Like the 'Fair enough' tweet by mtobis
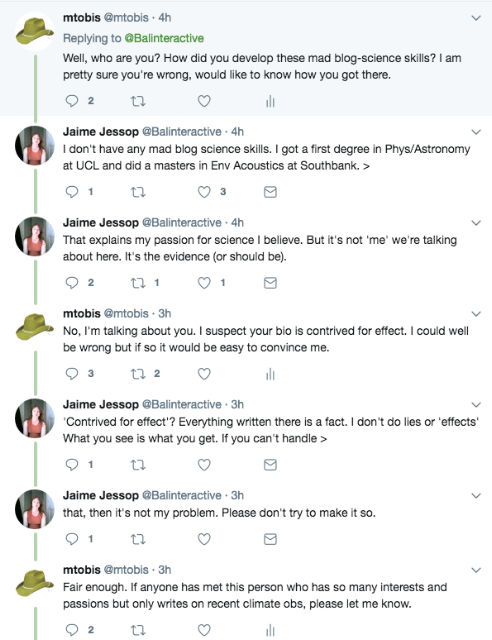This screenshot has width=492, height=640. 204,630
